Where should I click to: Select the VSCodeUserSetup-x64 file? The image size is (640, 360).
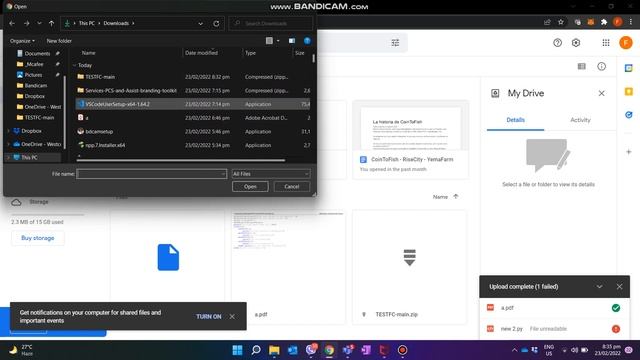pyautogui.click(x=193, y=104)
